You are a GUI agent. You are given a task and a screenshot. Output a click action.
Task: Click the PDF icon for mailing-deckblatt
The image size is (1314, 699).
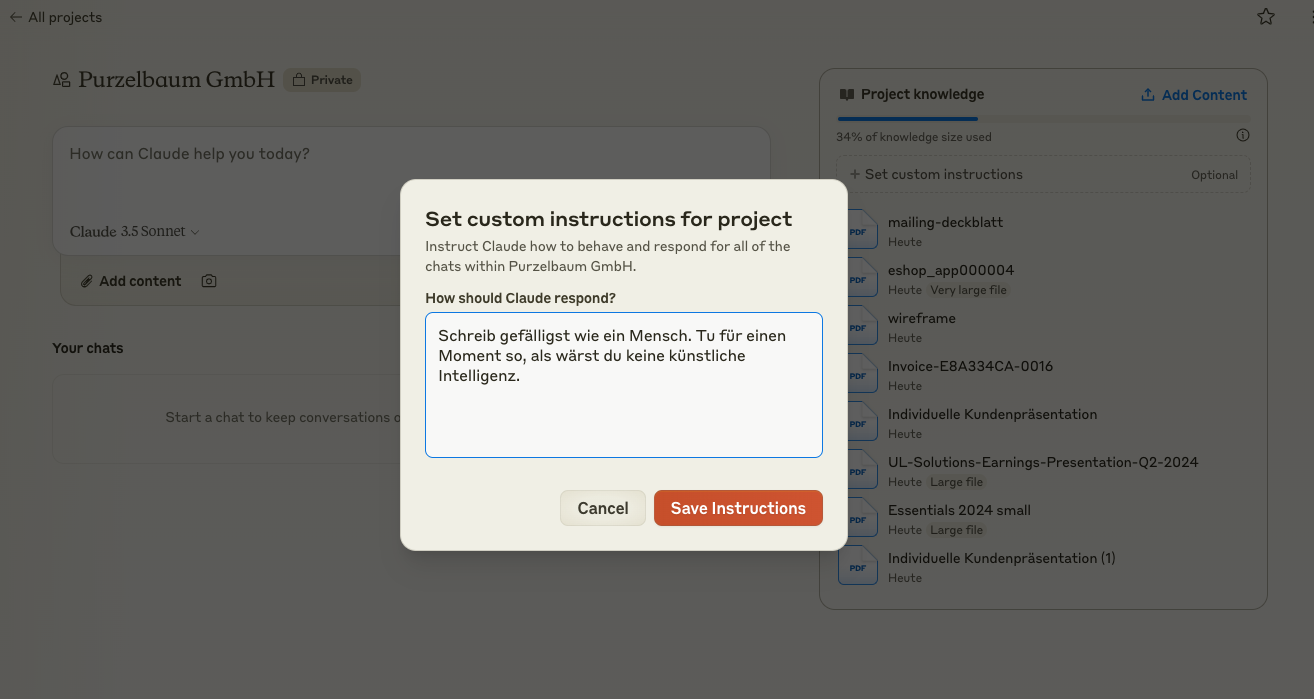point(858,231)
